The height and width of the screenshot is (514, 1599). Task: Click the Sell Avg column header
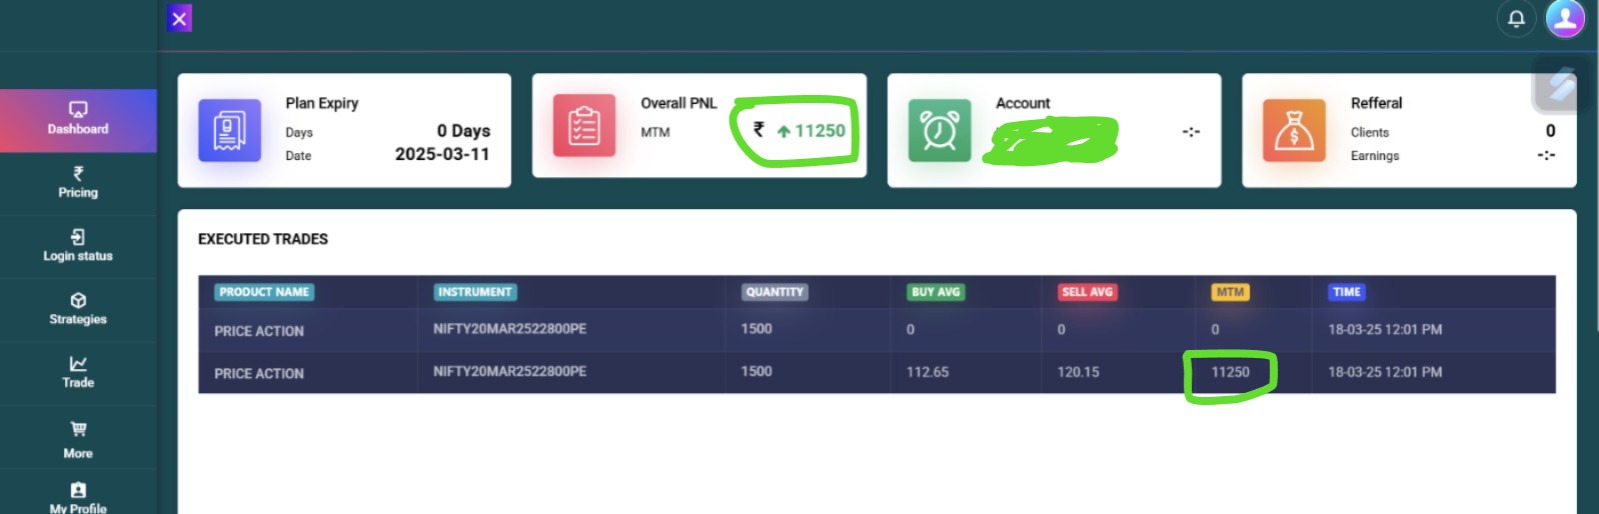(1087, 292)
